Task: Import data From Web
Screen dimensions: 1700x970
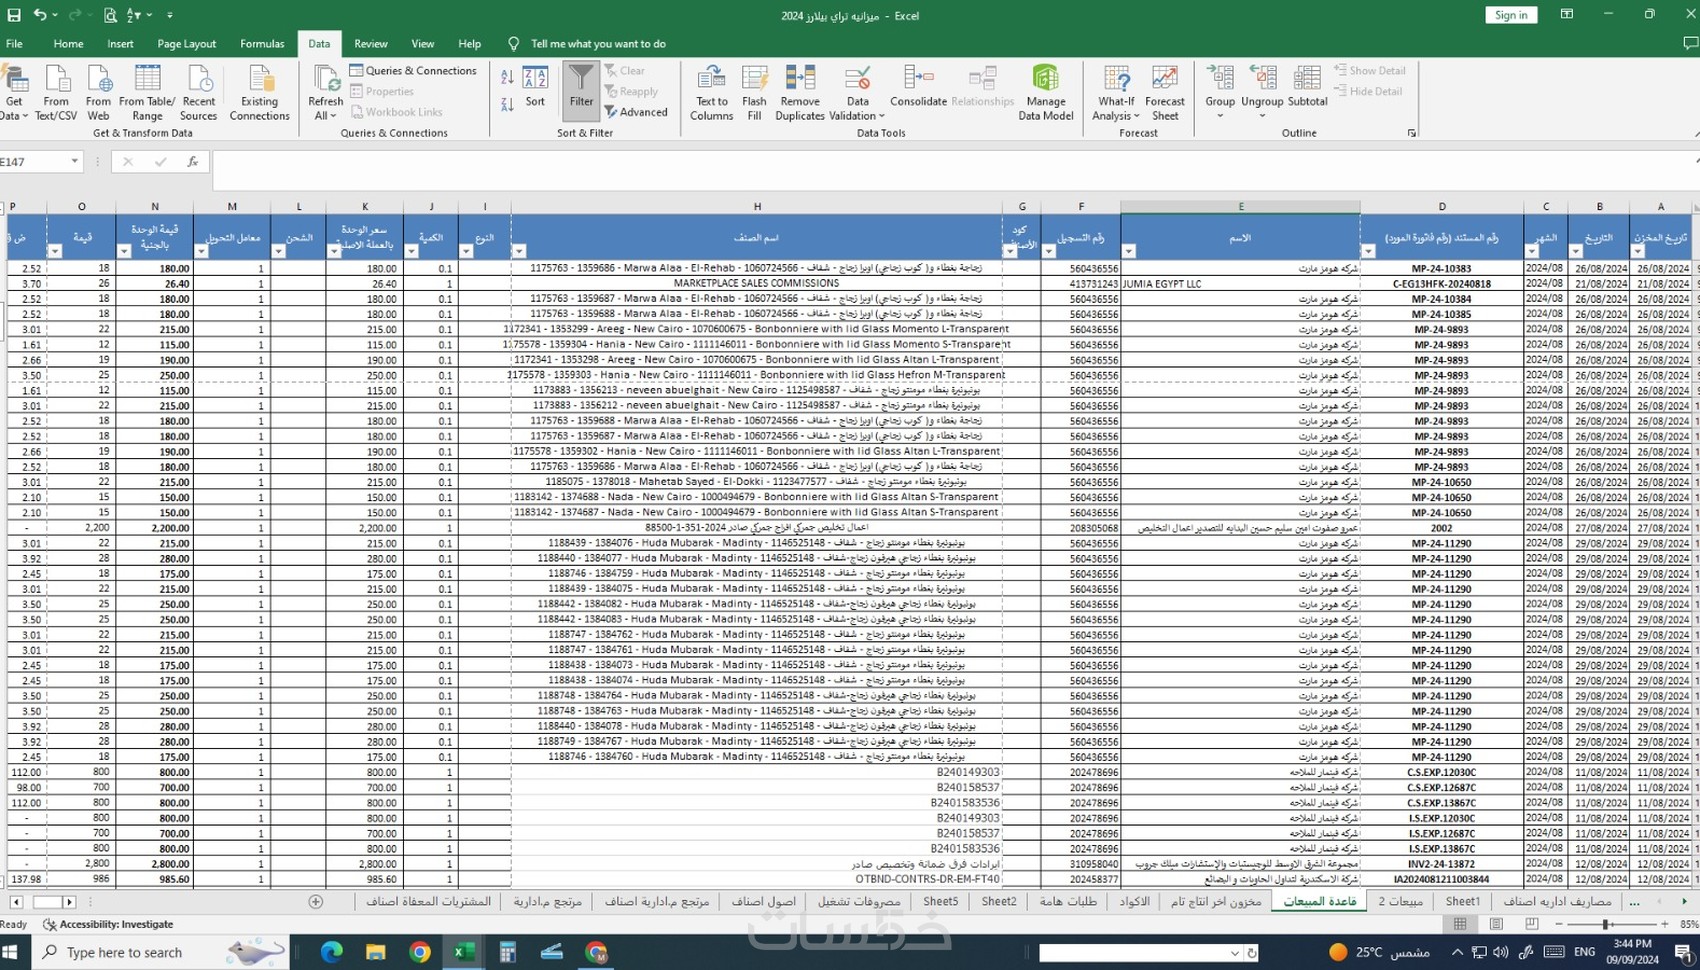Action: pos(98,93)
